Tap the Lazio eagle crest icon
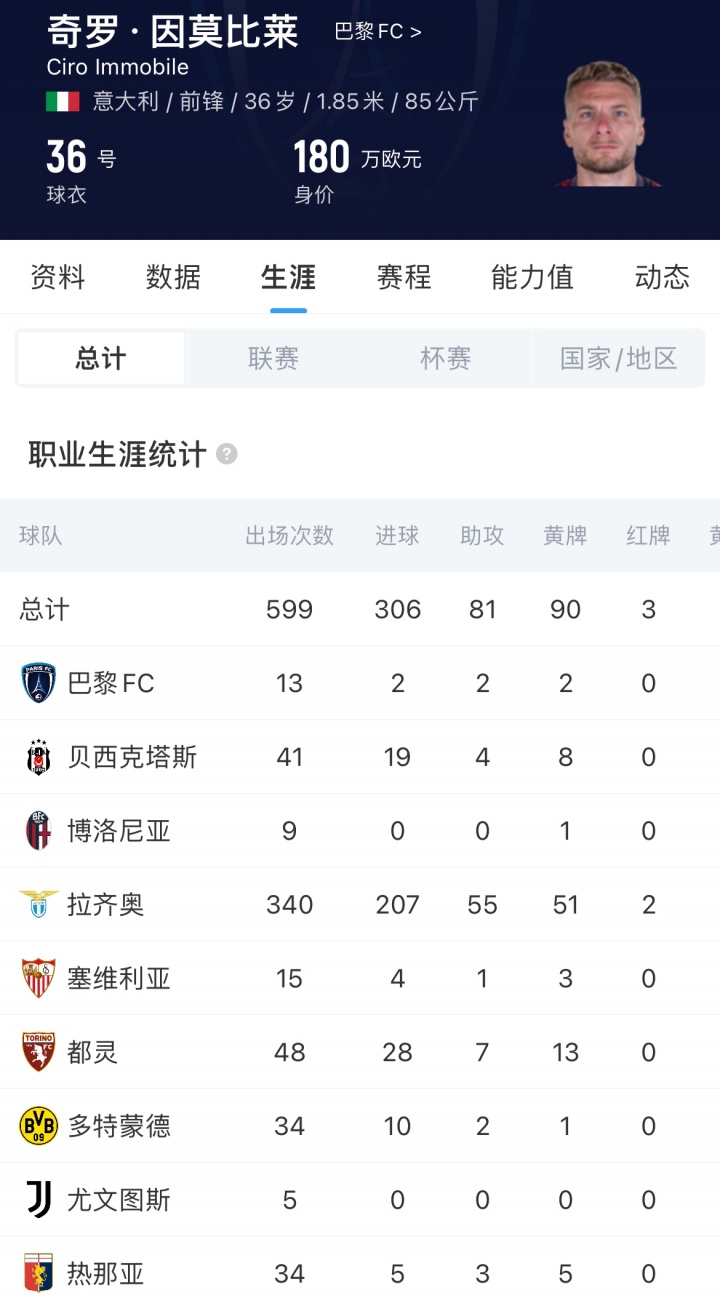Viewport: 720px width, 1306px height. [39, 904]
